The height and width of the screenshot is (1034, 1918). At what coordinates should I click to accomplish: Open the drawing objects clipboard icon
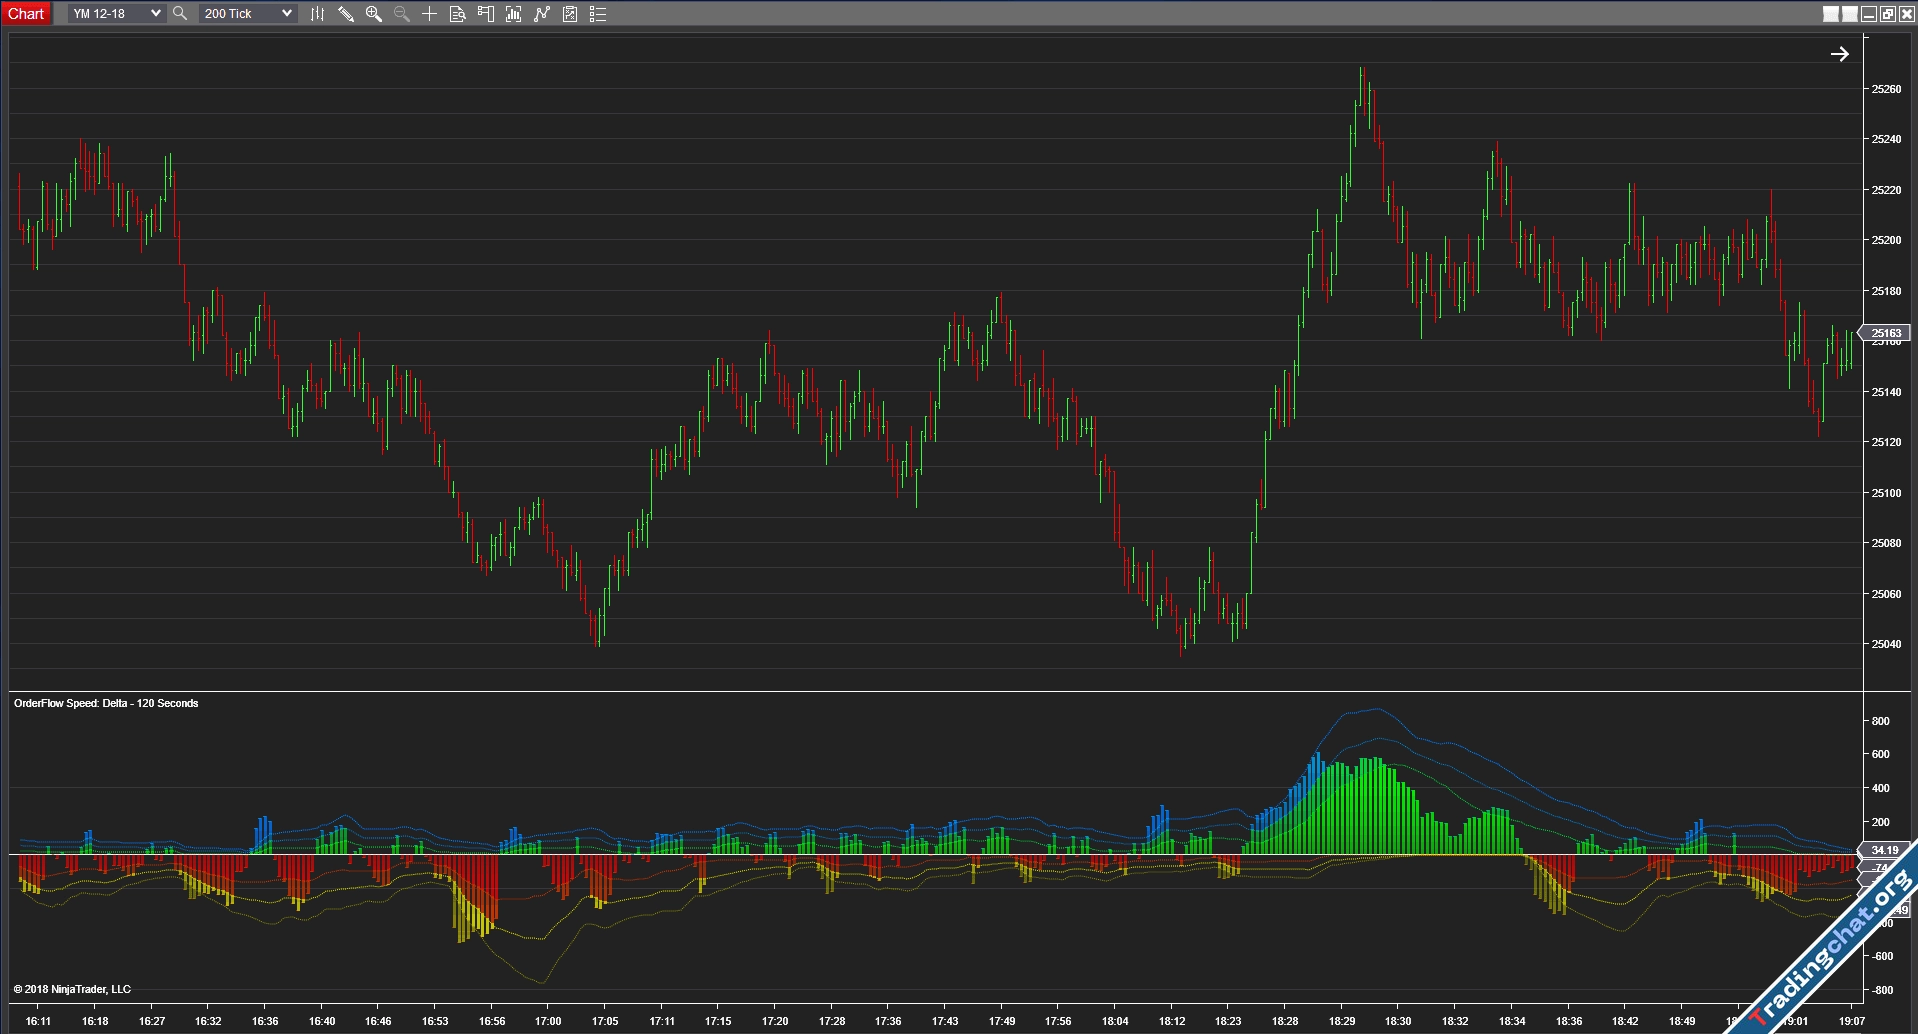click(x=569, y=14)
